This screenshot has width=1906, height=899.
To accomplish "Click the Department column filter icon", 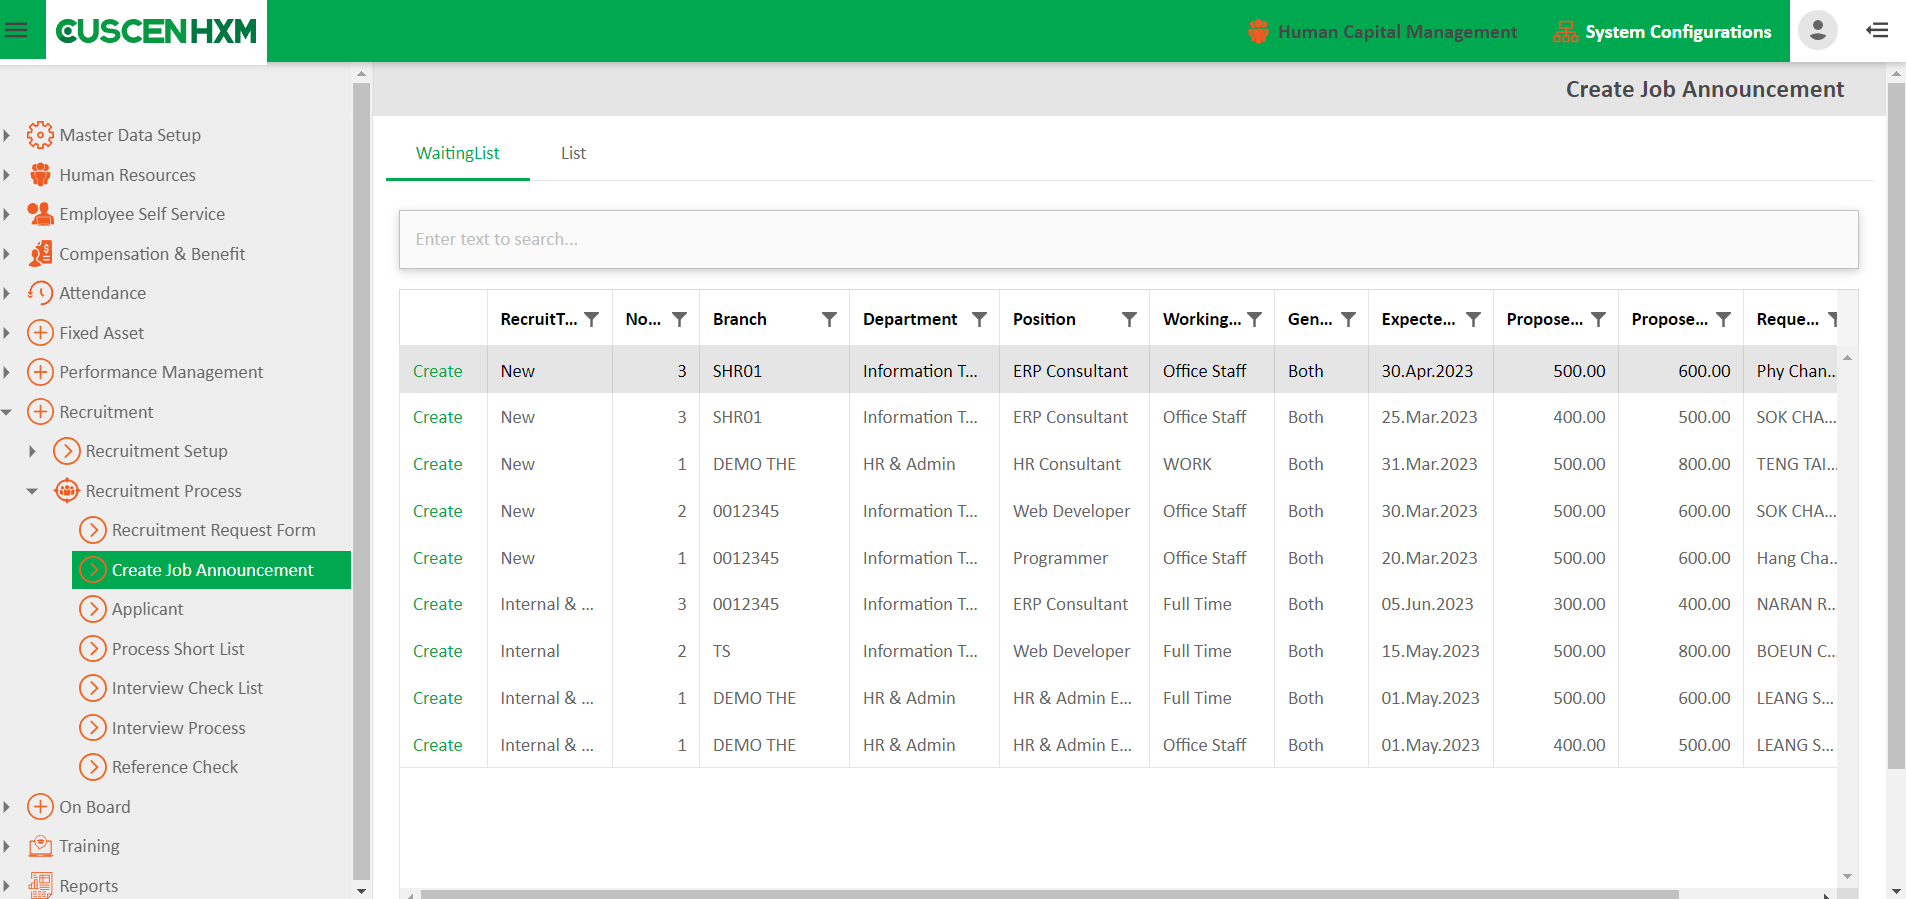I will 979,319.
